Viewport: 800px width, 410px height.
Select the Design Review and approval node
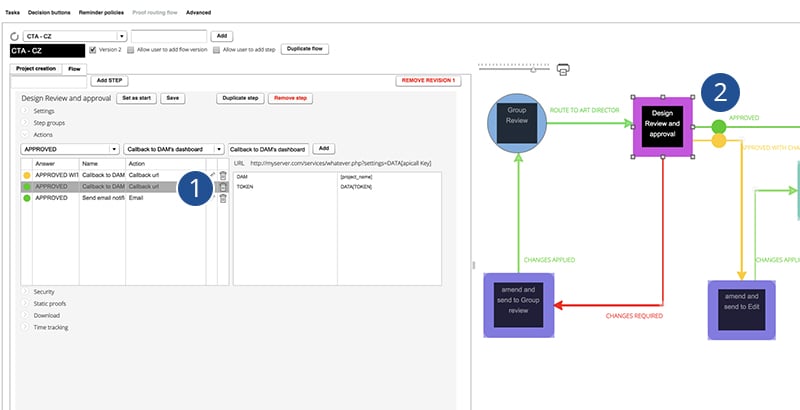[662, 126]
